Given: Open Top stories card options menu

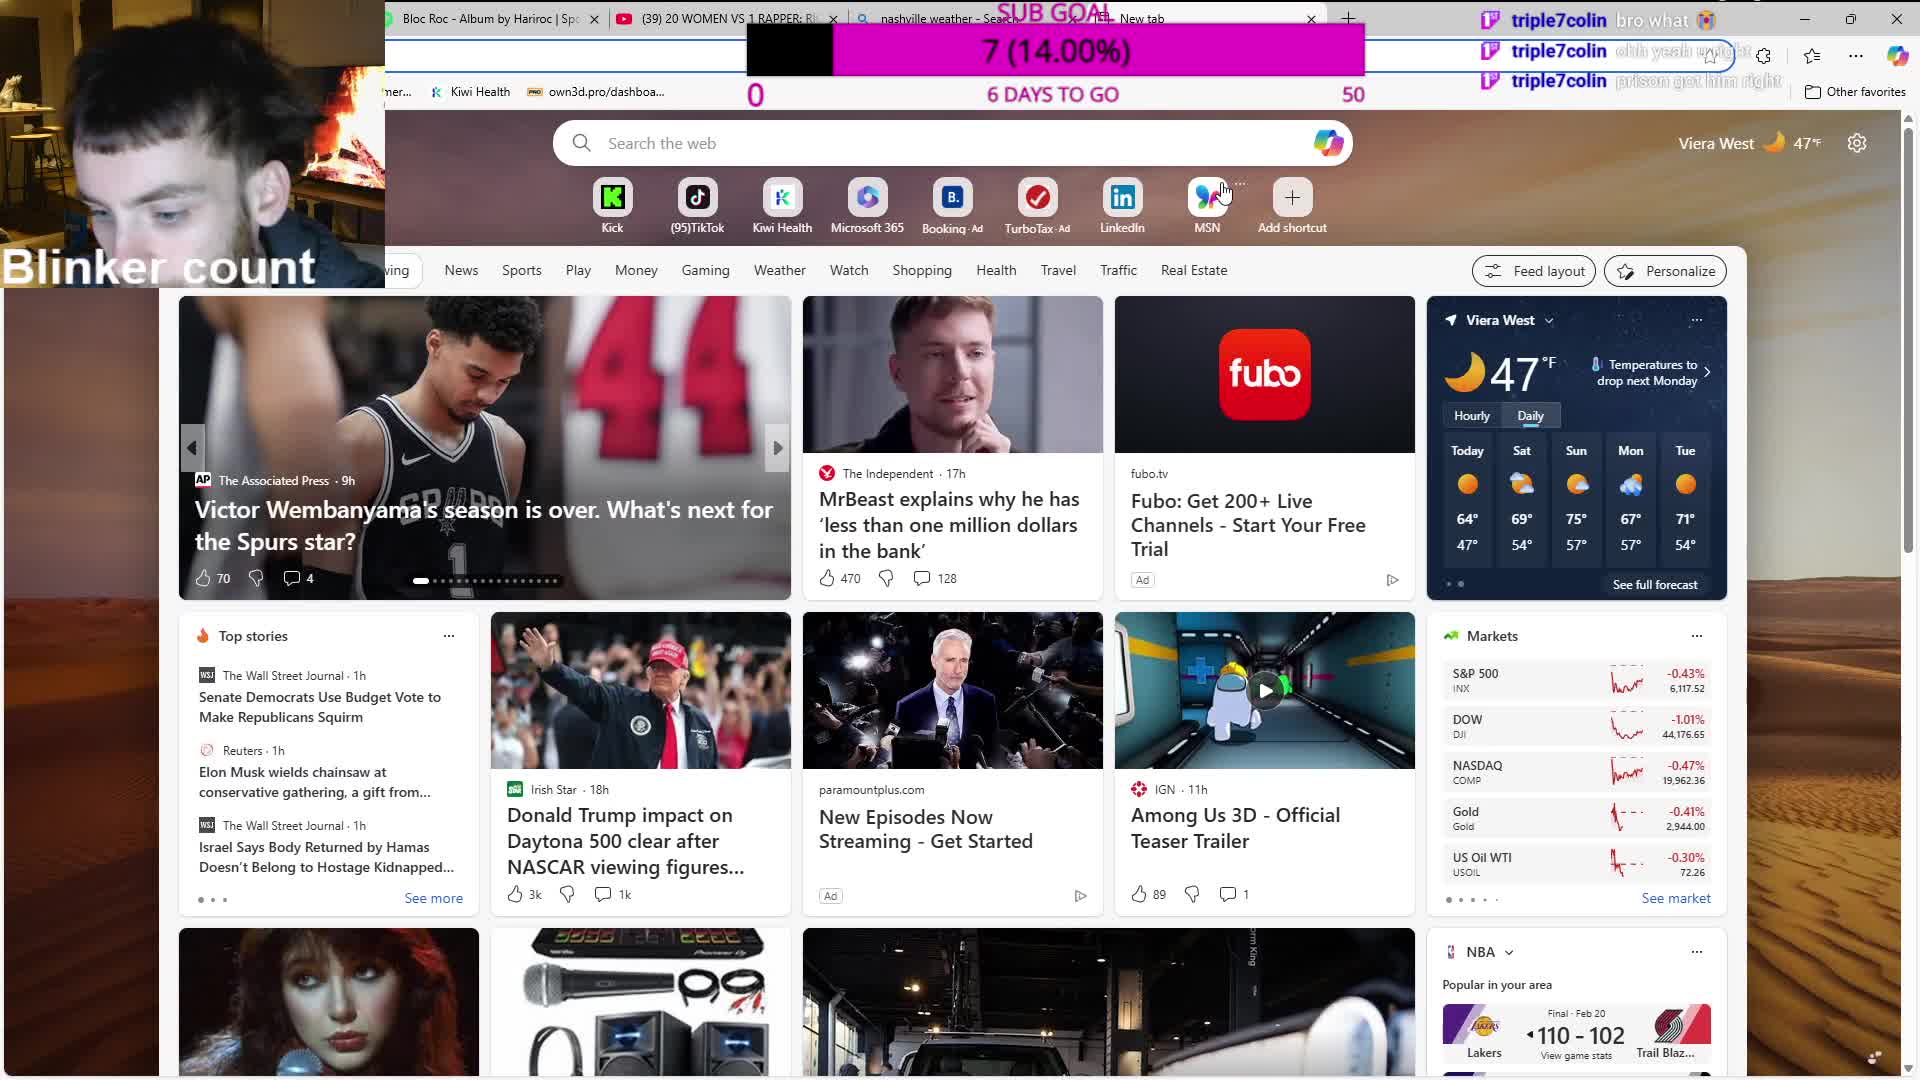Looking at the screenshot, I should point(449,636).
